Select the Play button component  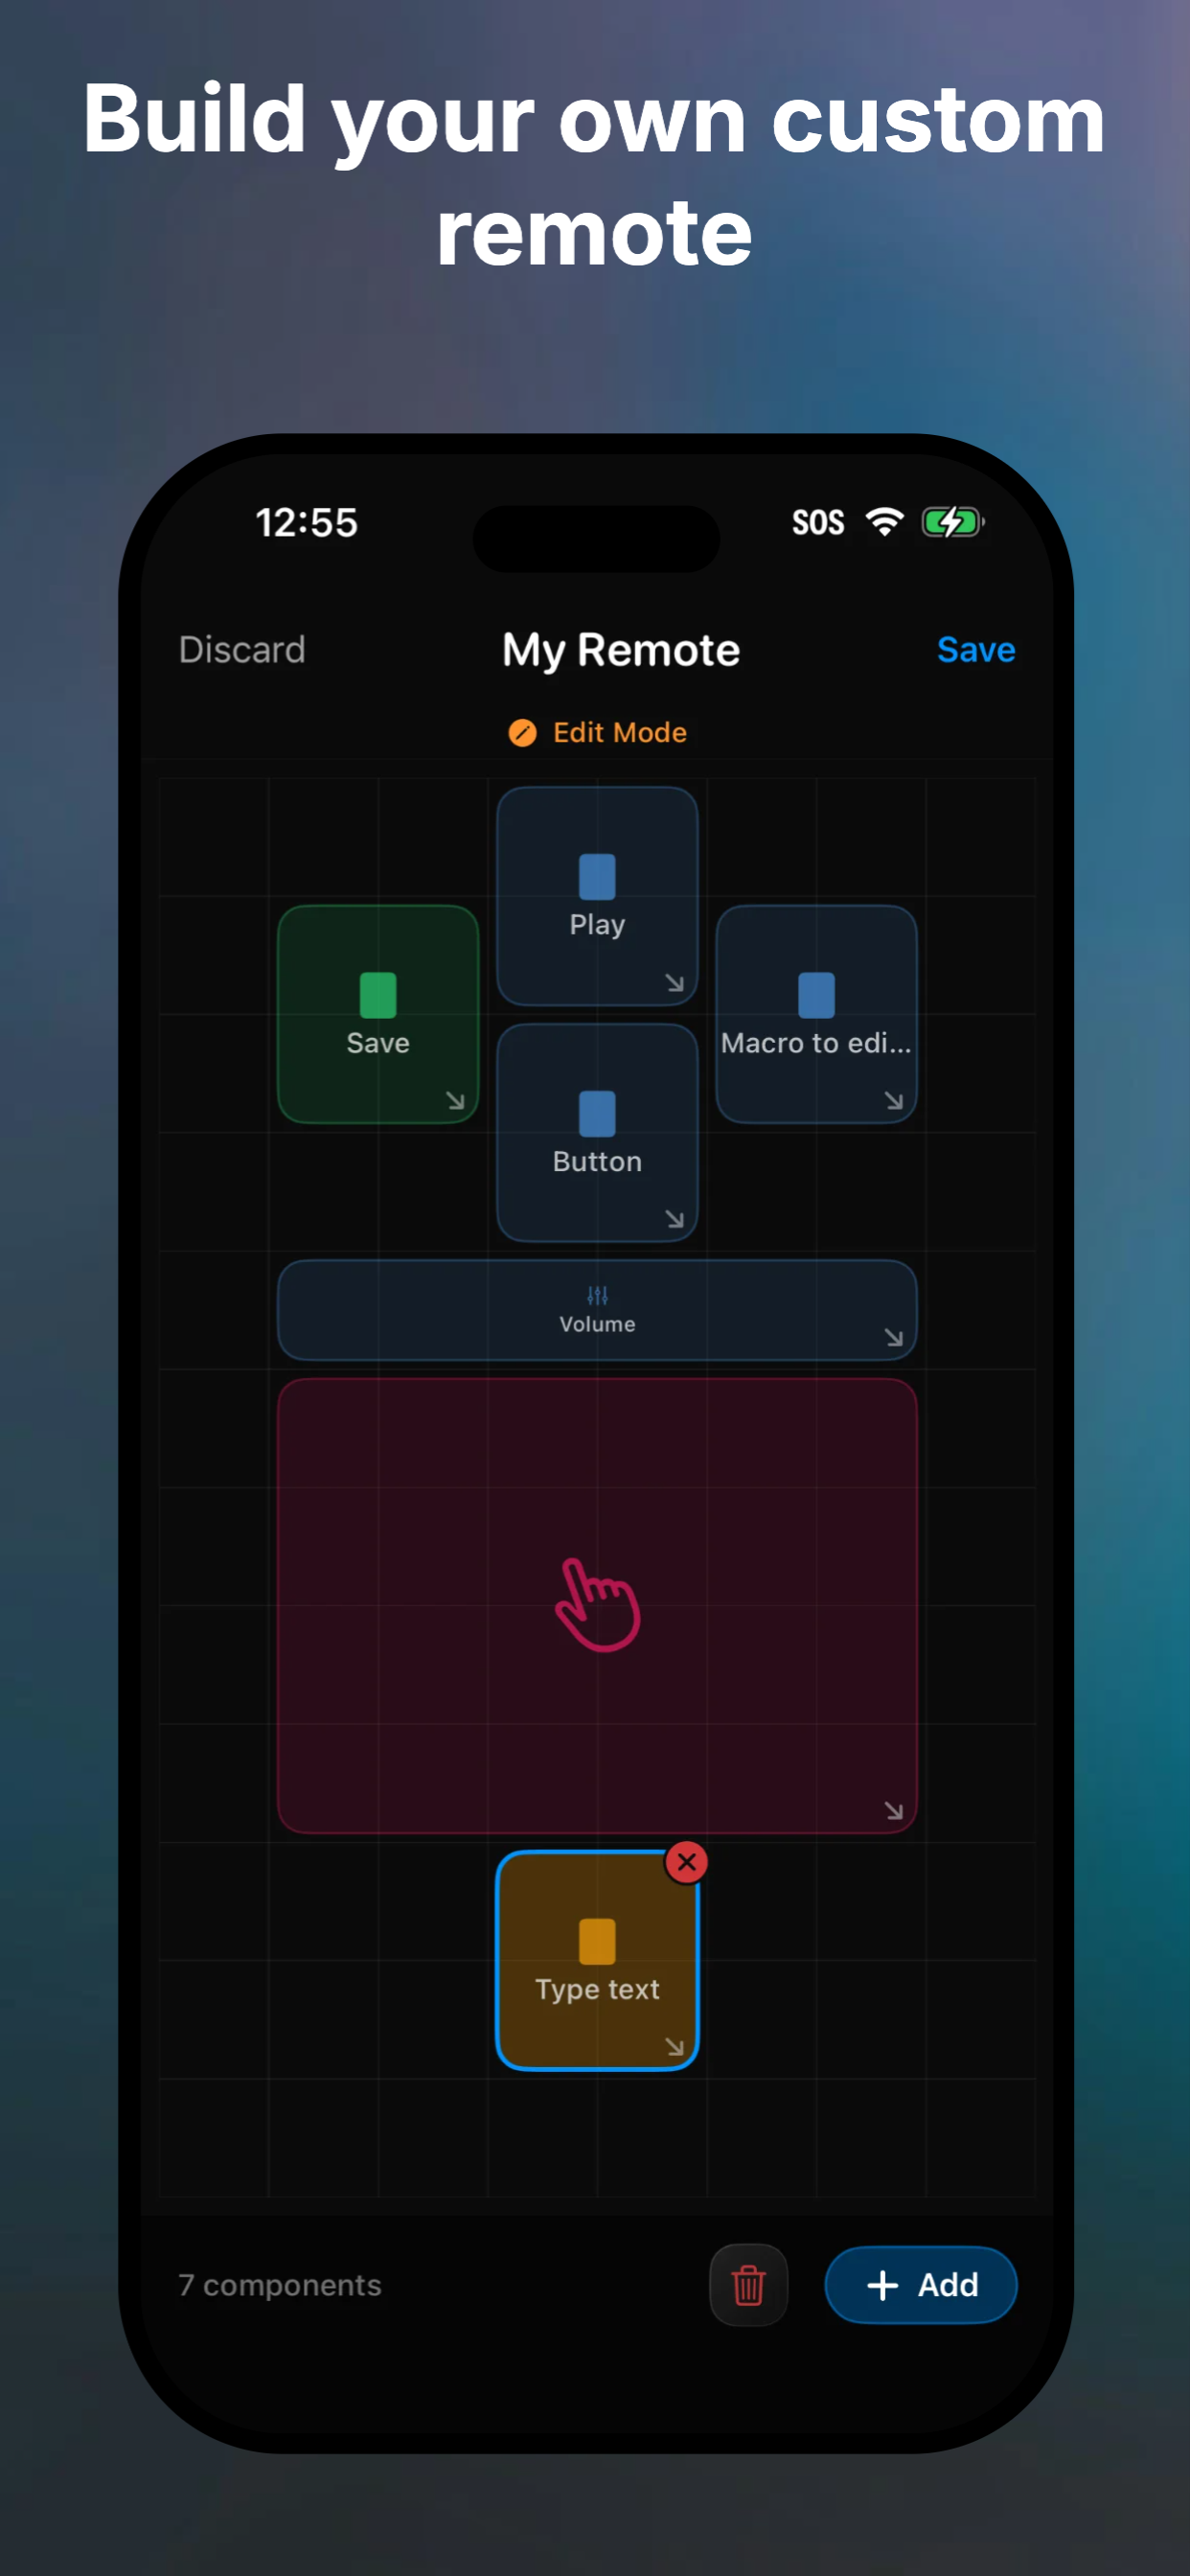[597, 896]
